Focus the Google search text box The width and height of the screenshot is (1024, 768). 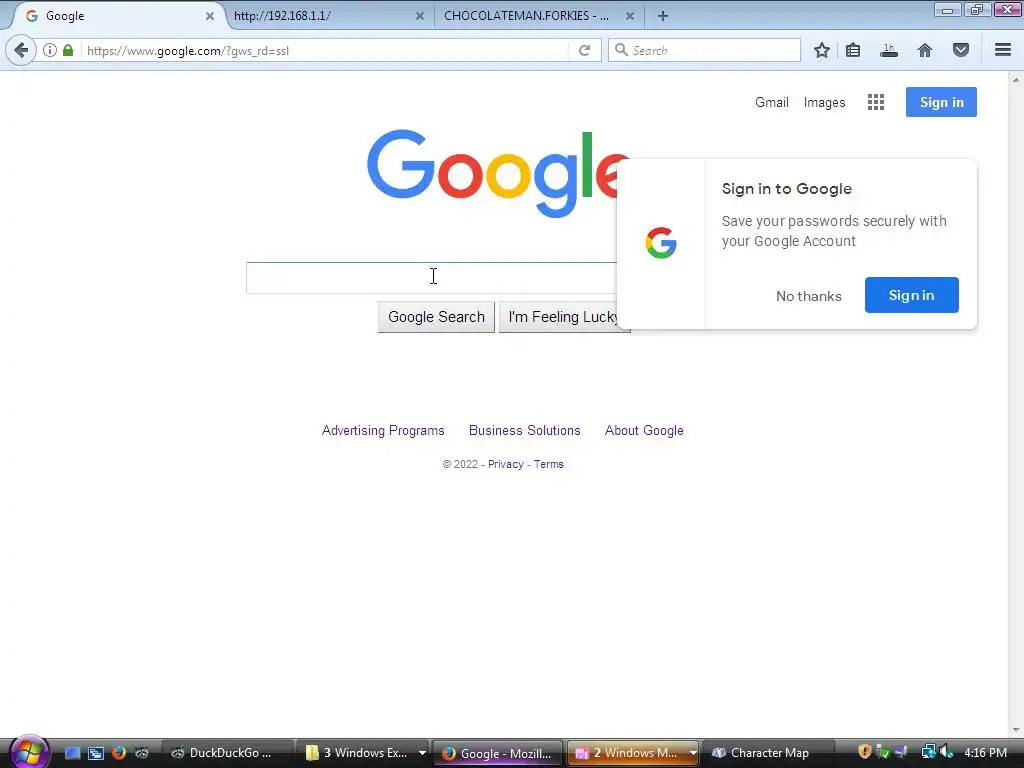point(431,278)
